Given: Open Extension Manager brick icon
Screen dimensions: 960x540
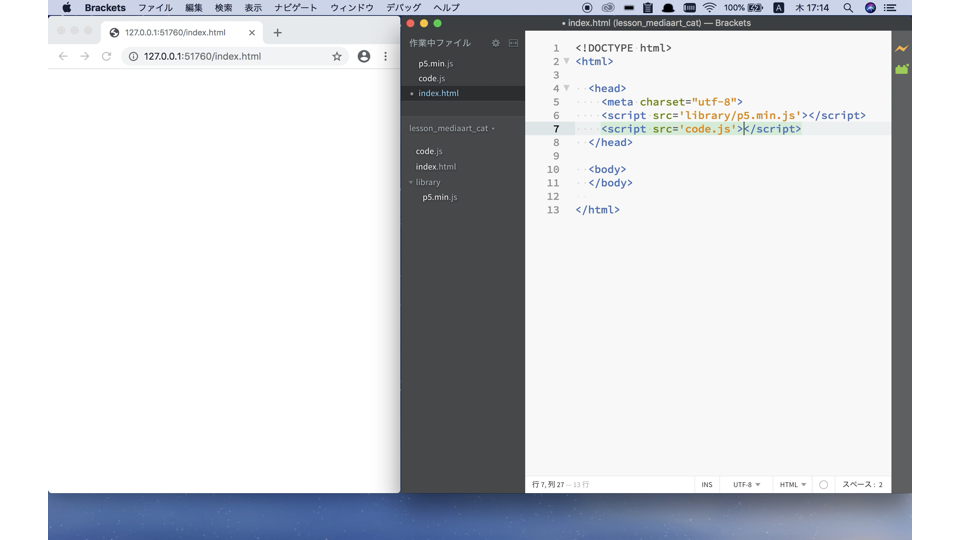Looking at the screenshot, I should coord(901,69).
